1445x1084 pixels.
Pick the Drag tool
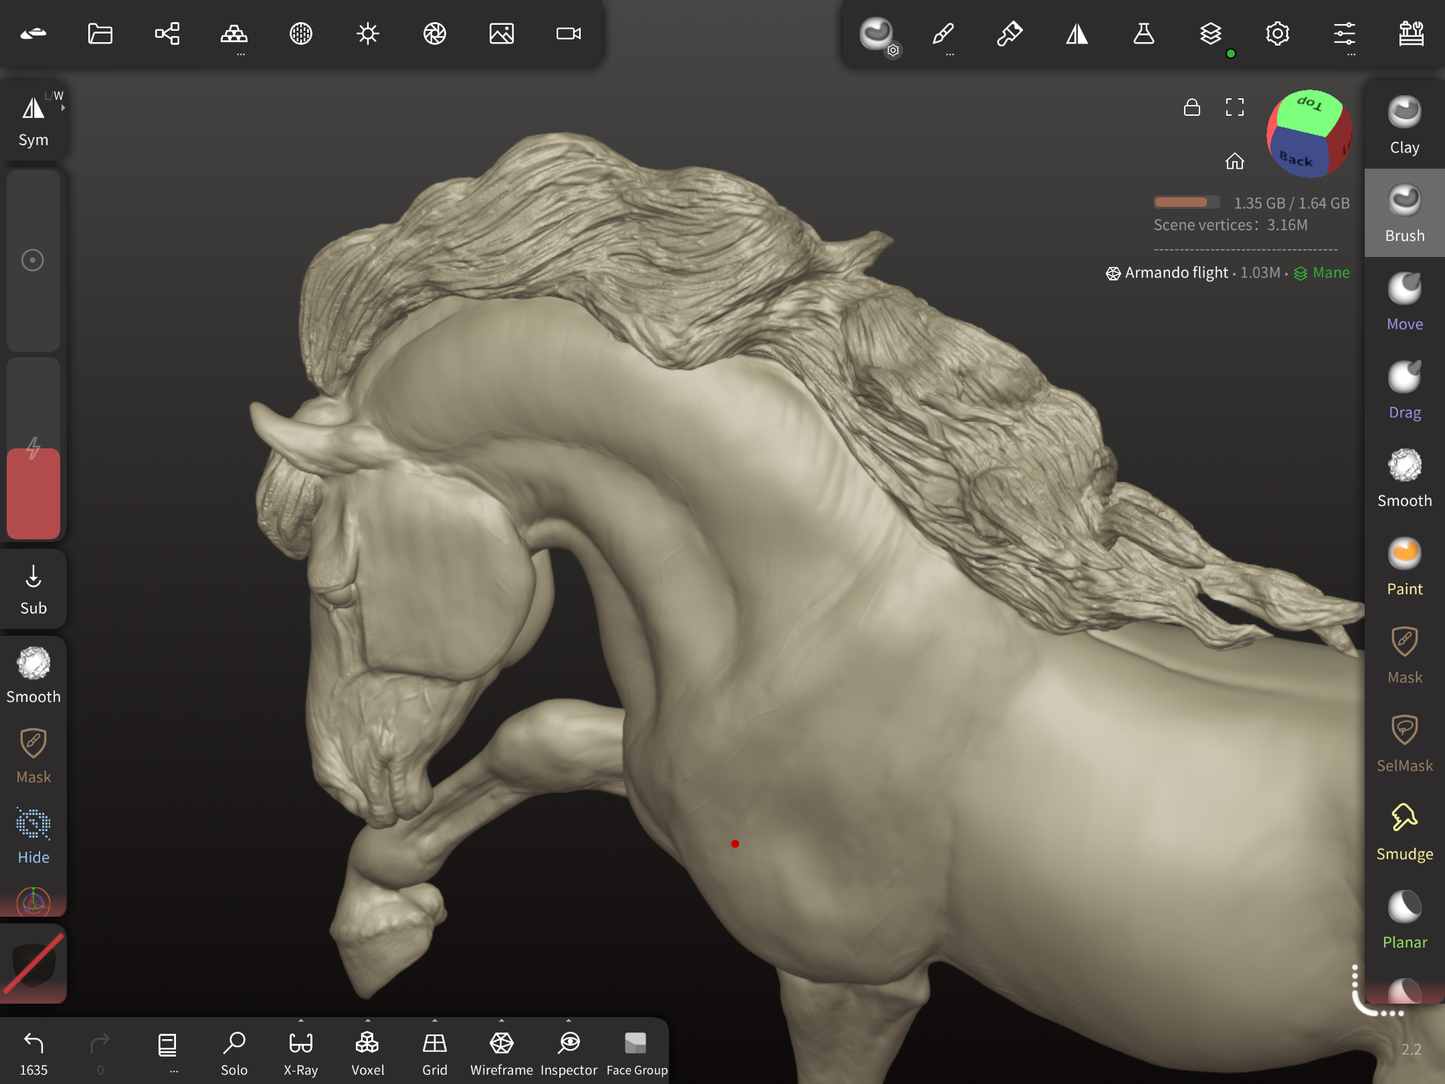[x=1404, y=390]
